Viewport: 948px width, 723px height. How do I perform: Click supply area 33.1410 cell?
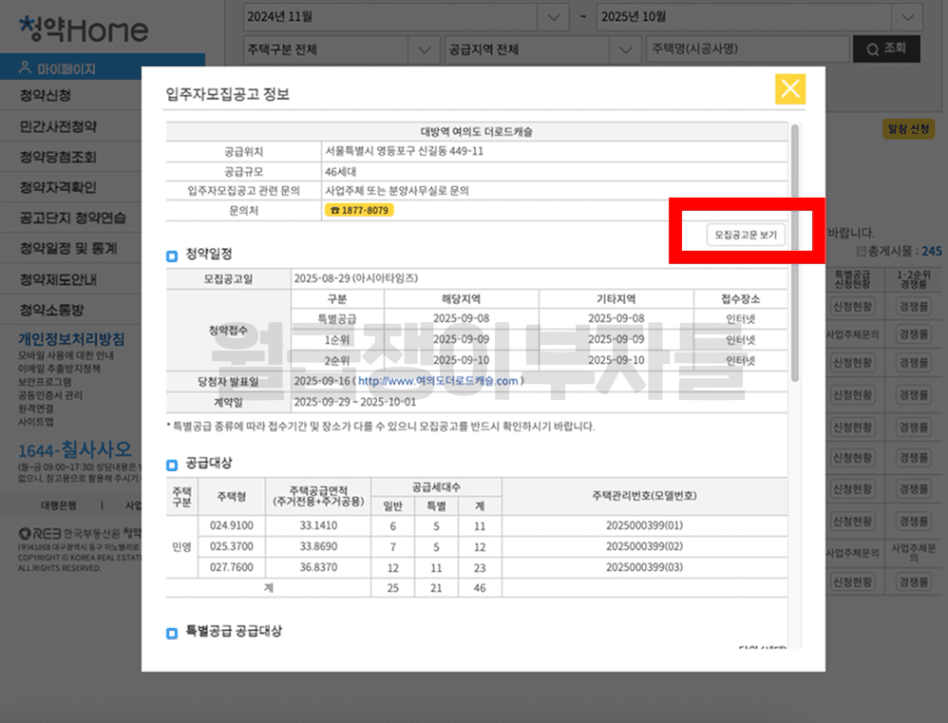tap(318, 526)
